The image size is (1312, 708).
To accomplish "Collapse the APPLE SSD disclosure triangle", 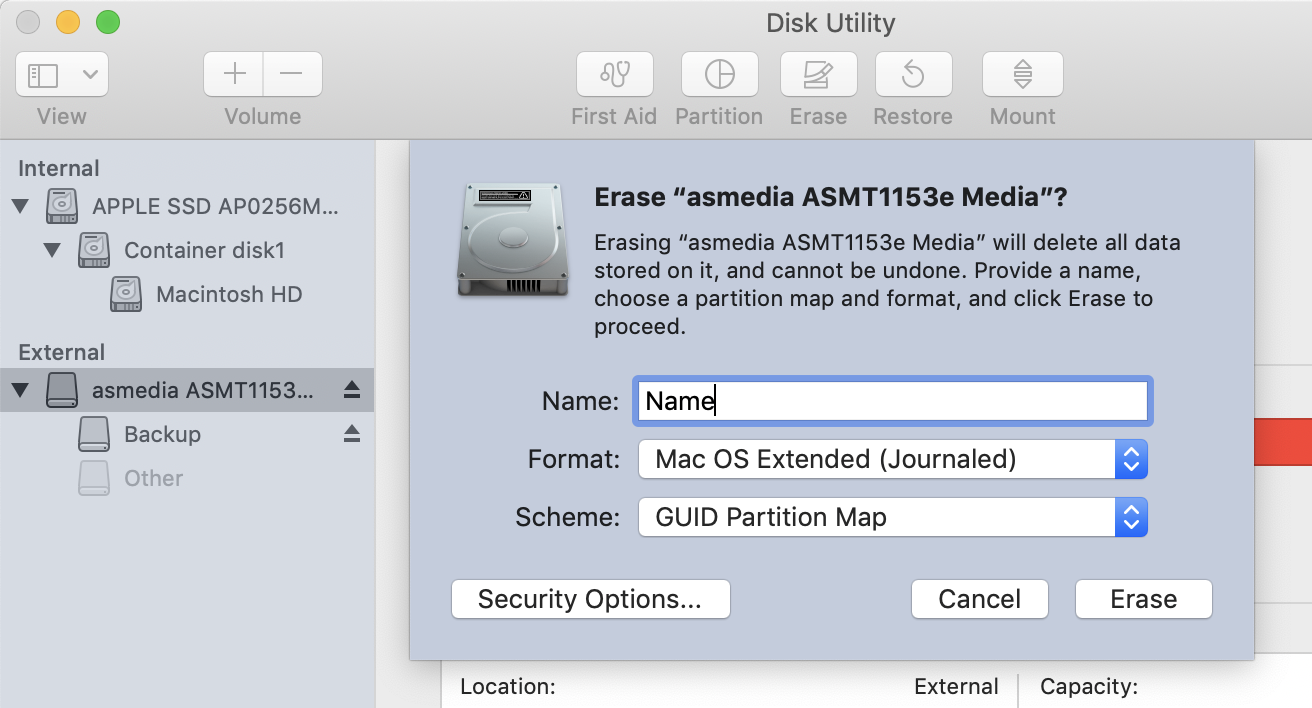I will click(x=21, y=207).
